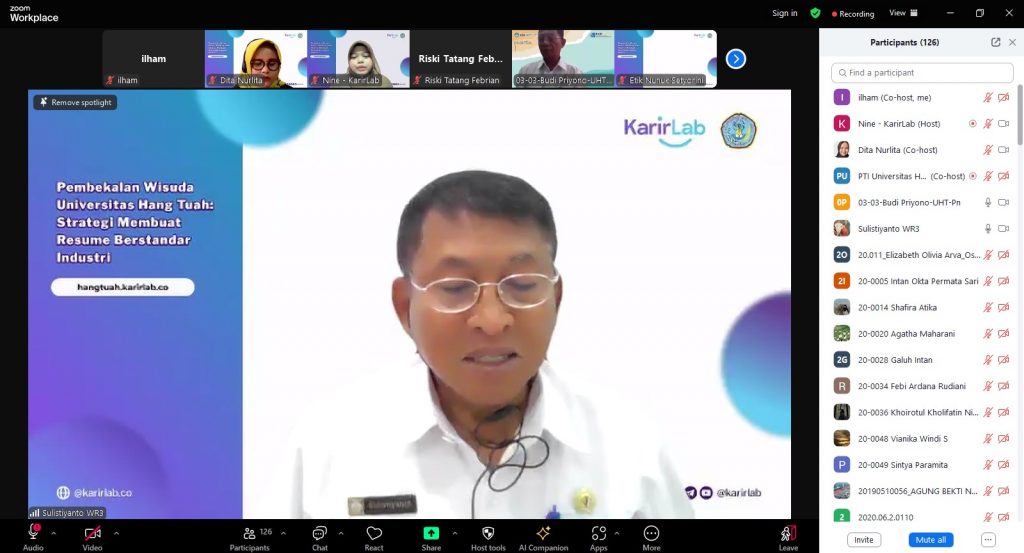
Task: Remove spotlight from the speaker video
Action: coord(75,102)
